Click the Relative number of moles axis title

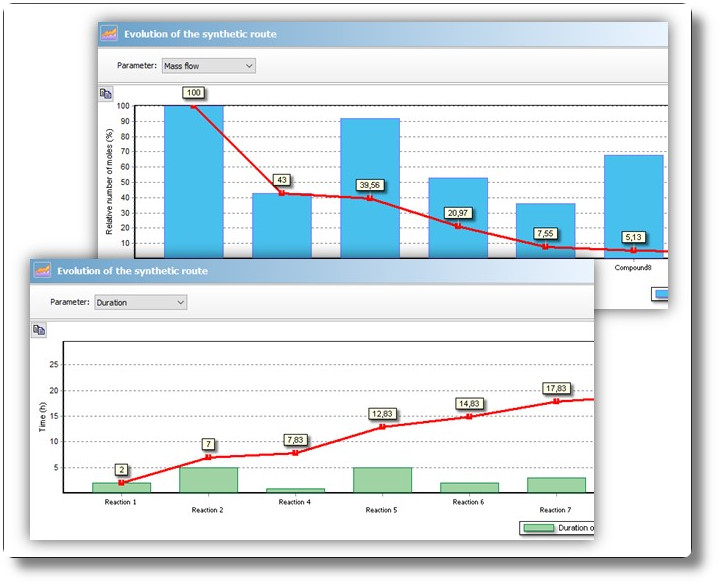(109, 182)
